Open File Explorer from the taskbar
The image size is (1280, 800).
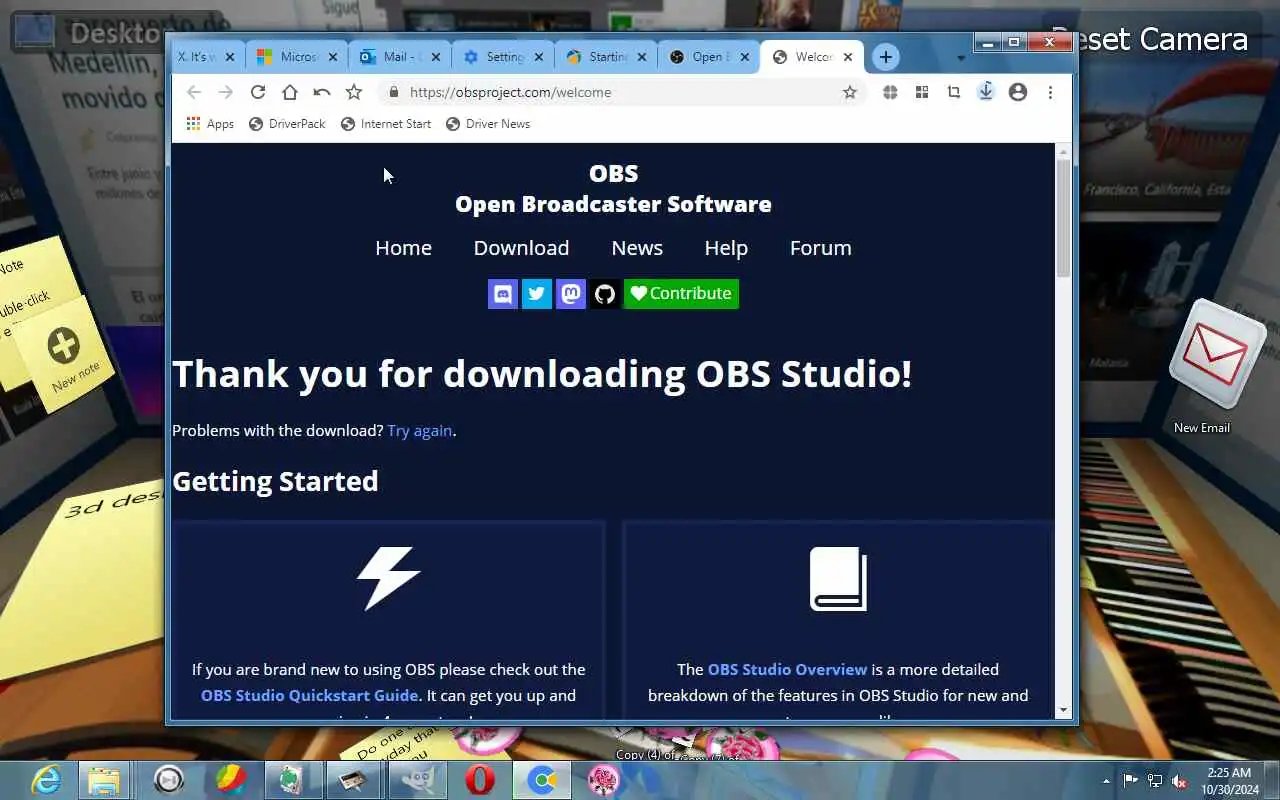[x=104, y=780]
